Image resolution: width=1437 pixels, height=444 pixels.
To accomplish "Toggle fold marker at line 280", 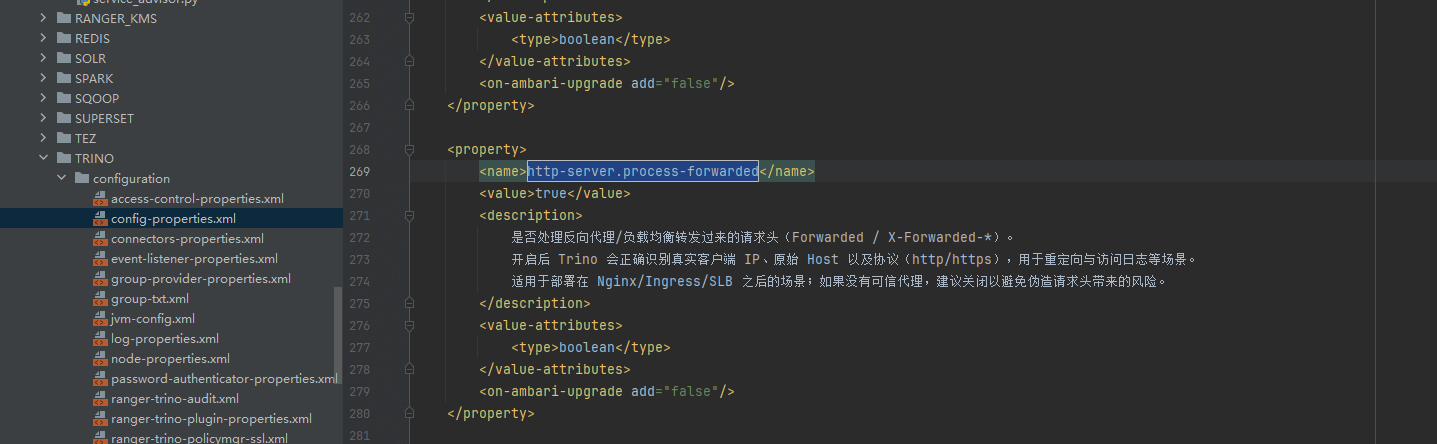I will click(409, 413).
